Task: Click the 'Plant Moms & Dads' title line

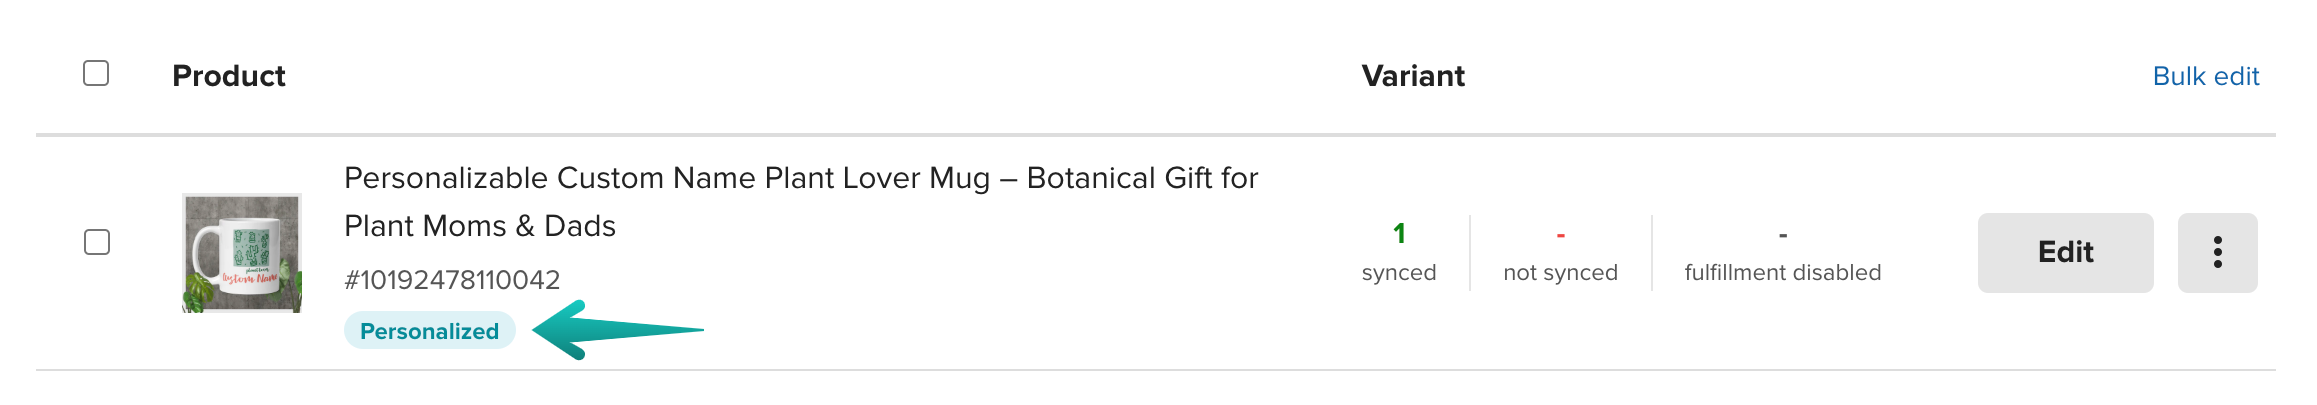Action: (x=480, y=226)
